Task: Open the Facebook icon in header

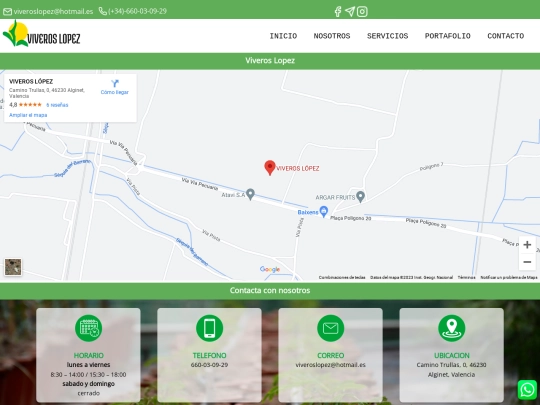Action: tap(338, 11)
